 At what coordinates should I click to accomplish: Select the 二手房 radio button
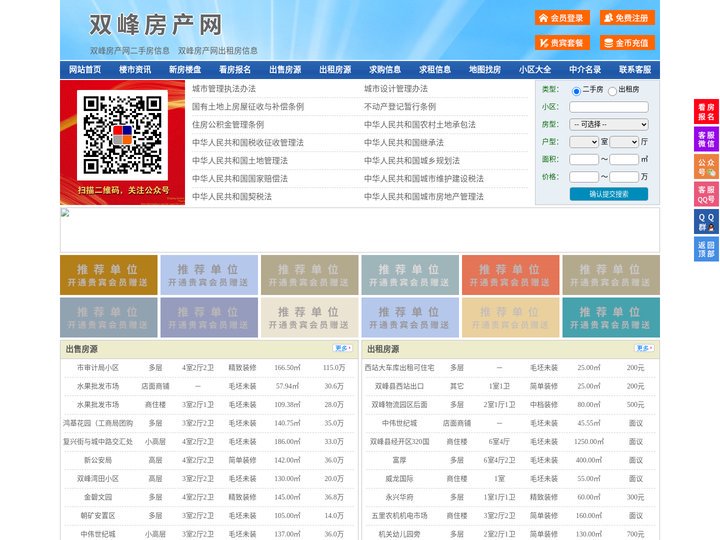click(x=576, y=91)
